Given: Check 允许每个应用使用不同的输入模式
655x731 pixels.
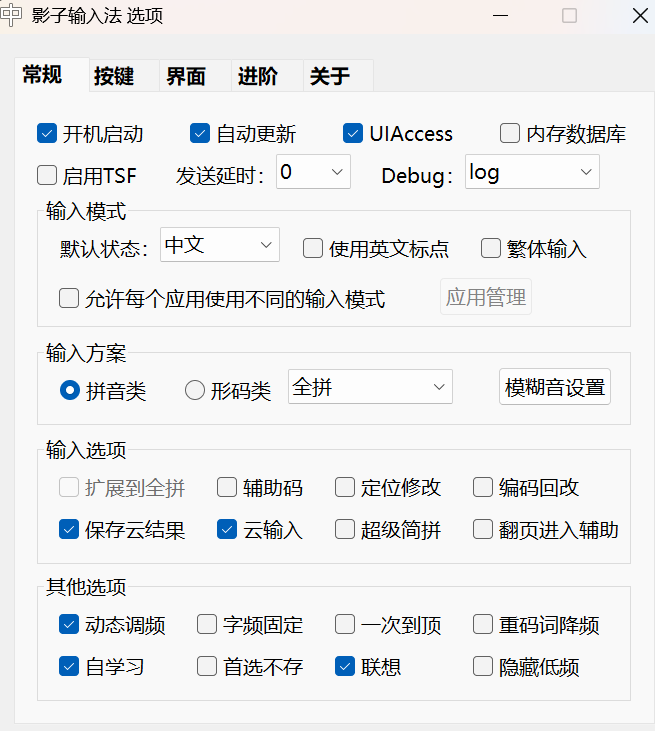Looking at the screenshot, I should pyautogui.click(x=69, y=298).
